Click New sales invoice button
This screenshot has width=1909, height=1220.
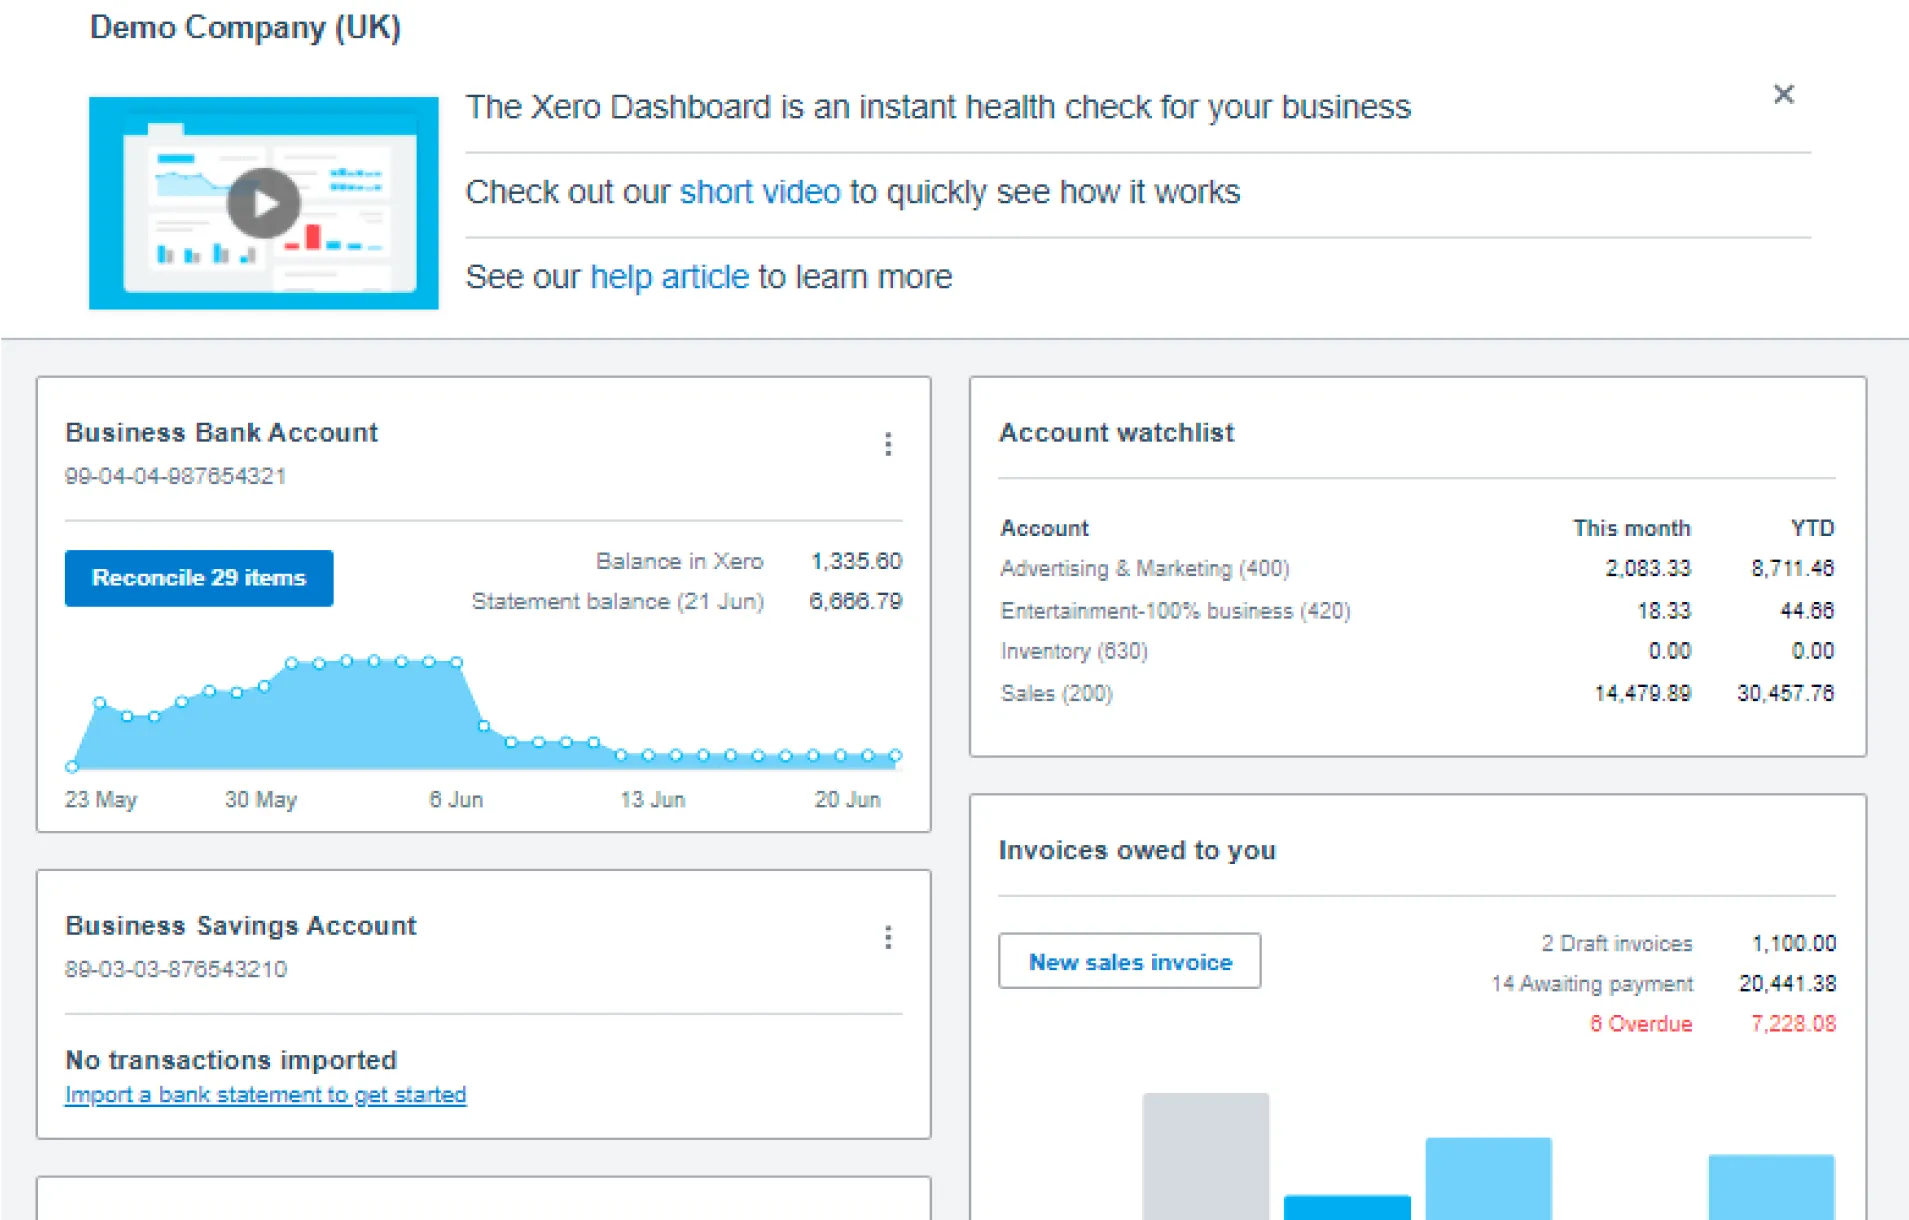coord(1130,961)
